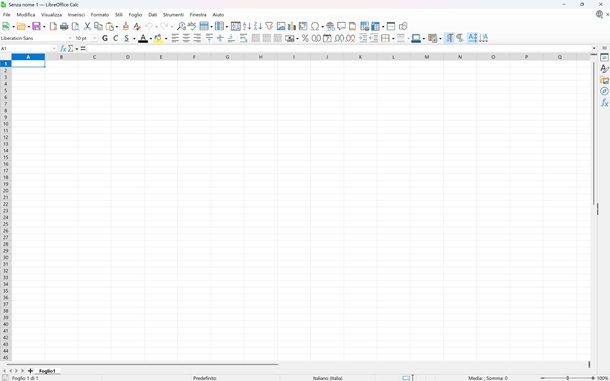
Task: Set font color A swatch
Action: coord(143,38)
